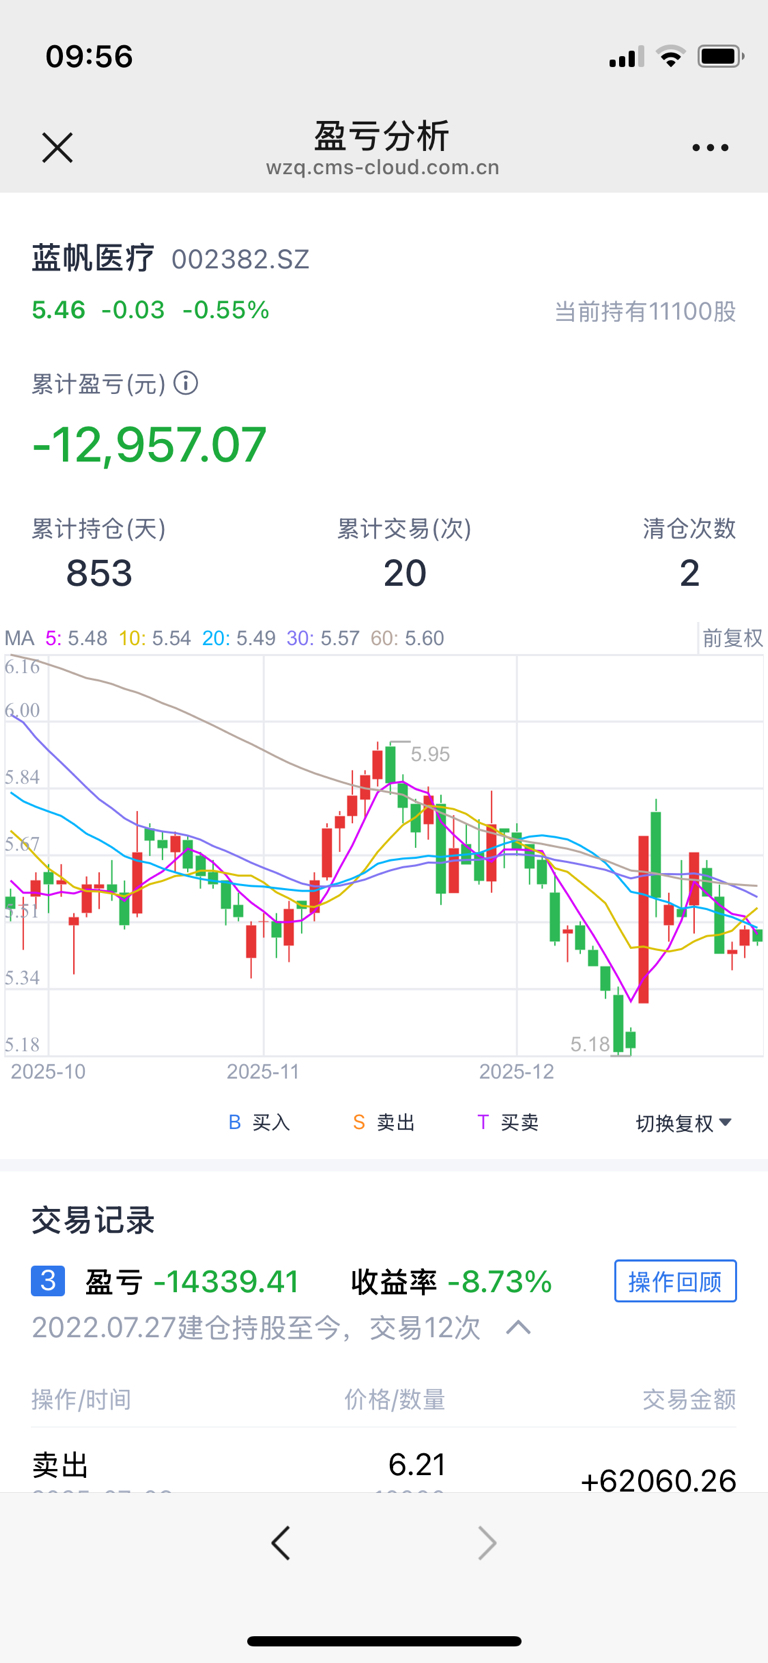Open the three-dot more options menu
The image size is (768, 1663).
[x=710, y=148]
